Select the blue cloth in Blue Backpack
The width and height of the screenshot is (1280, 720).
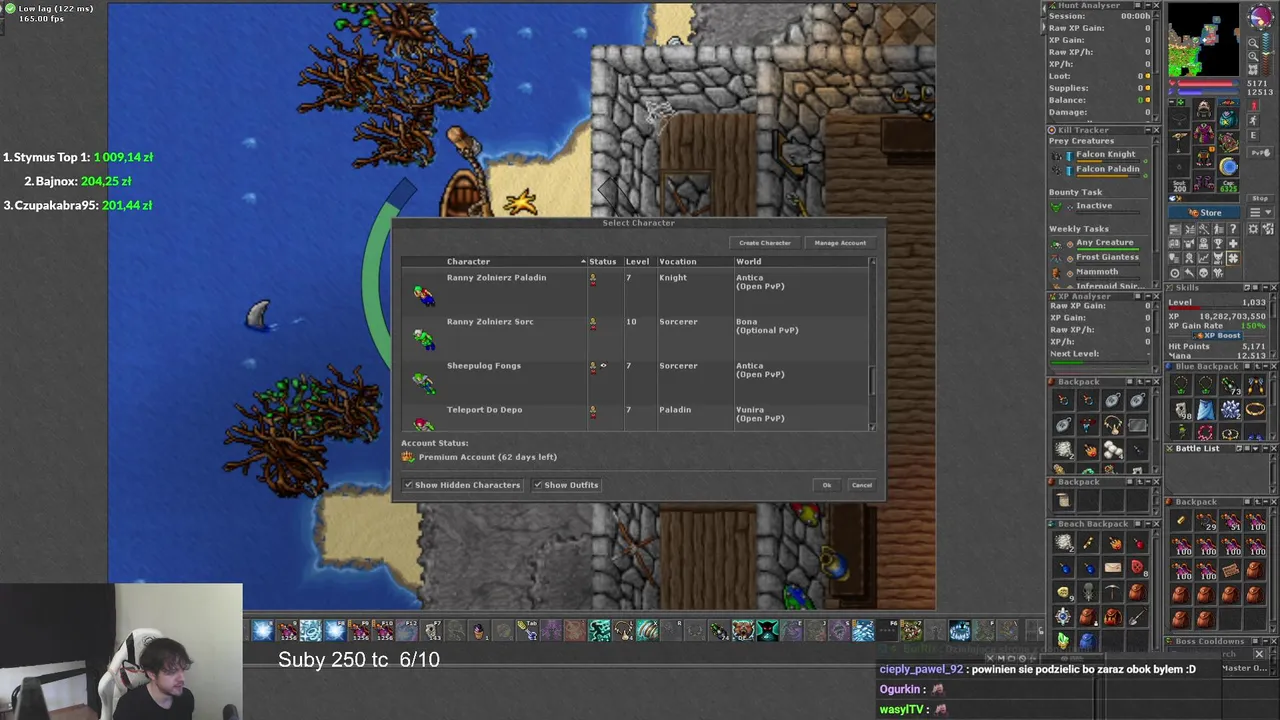click(x=1206, y=410)
